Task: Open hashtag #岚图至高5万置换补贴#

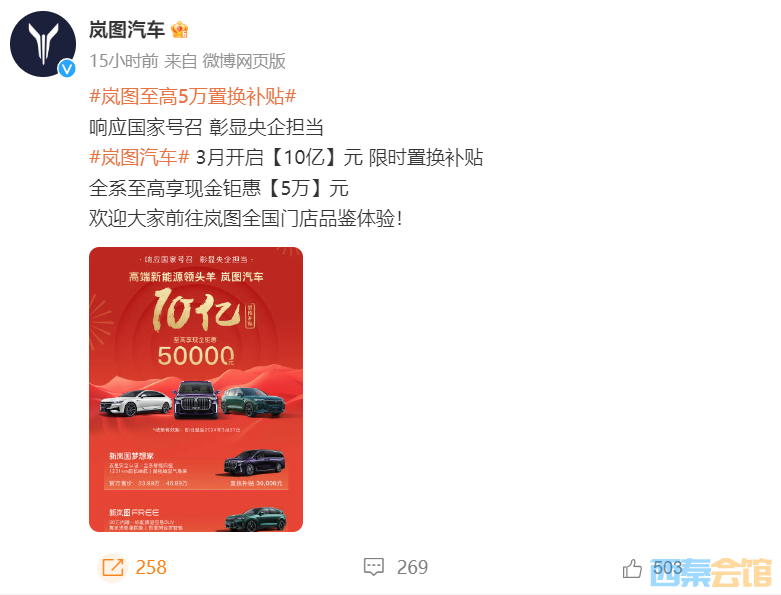Action: coord(193,96)
